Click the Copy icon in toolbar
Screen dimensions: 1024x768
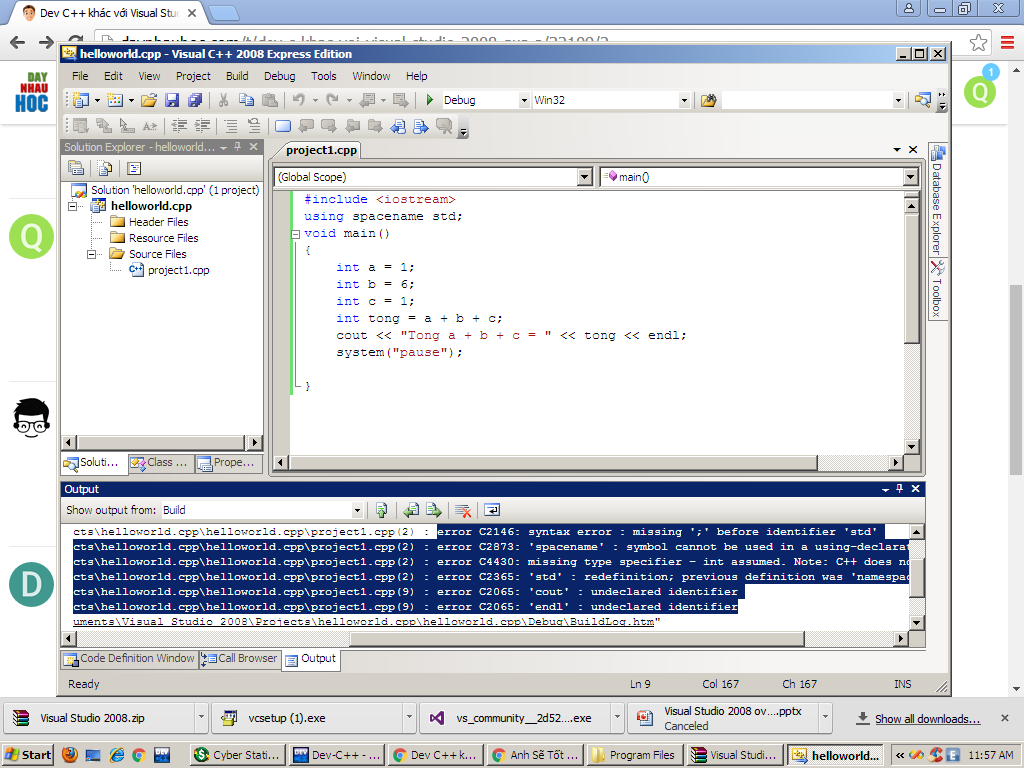(x=246, y=100)
